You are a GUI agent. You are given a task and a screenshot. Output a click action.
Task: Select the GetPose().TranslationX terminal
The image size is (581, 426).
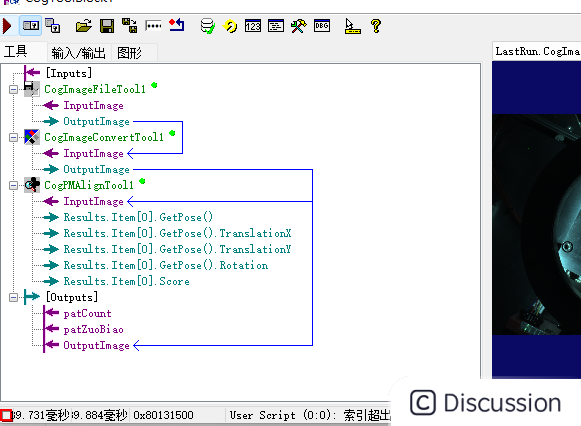point(177,233)
